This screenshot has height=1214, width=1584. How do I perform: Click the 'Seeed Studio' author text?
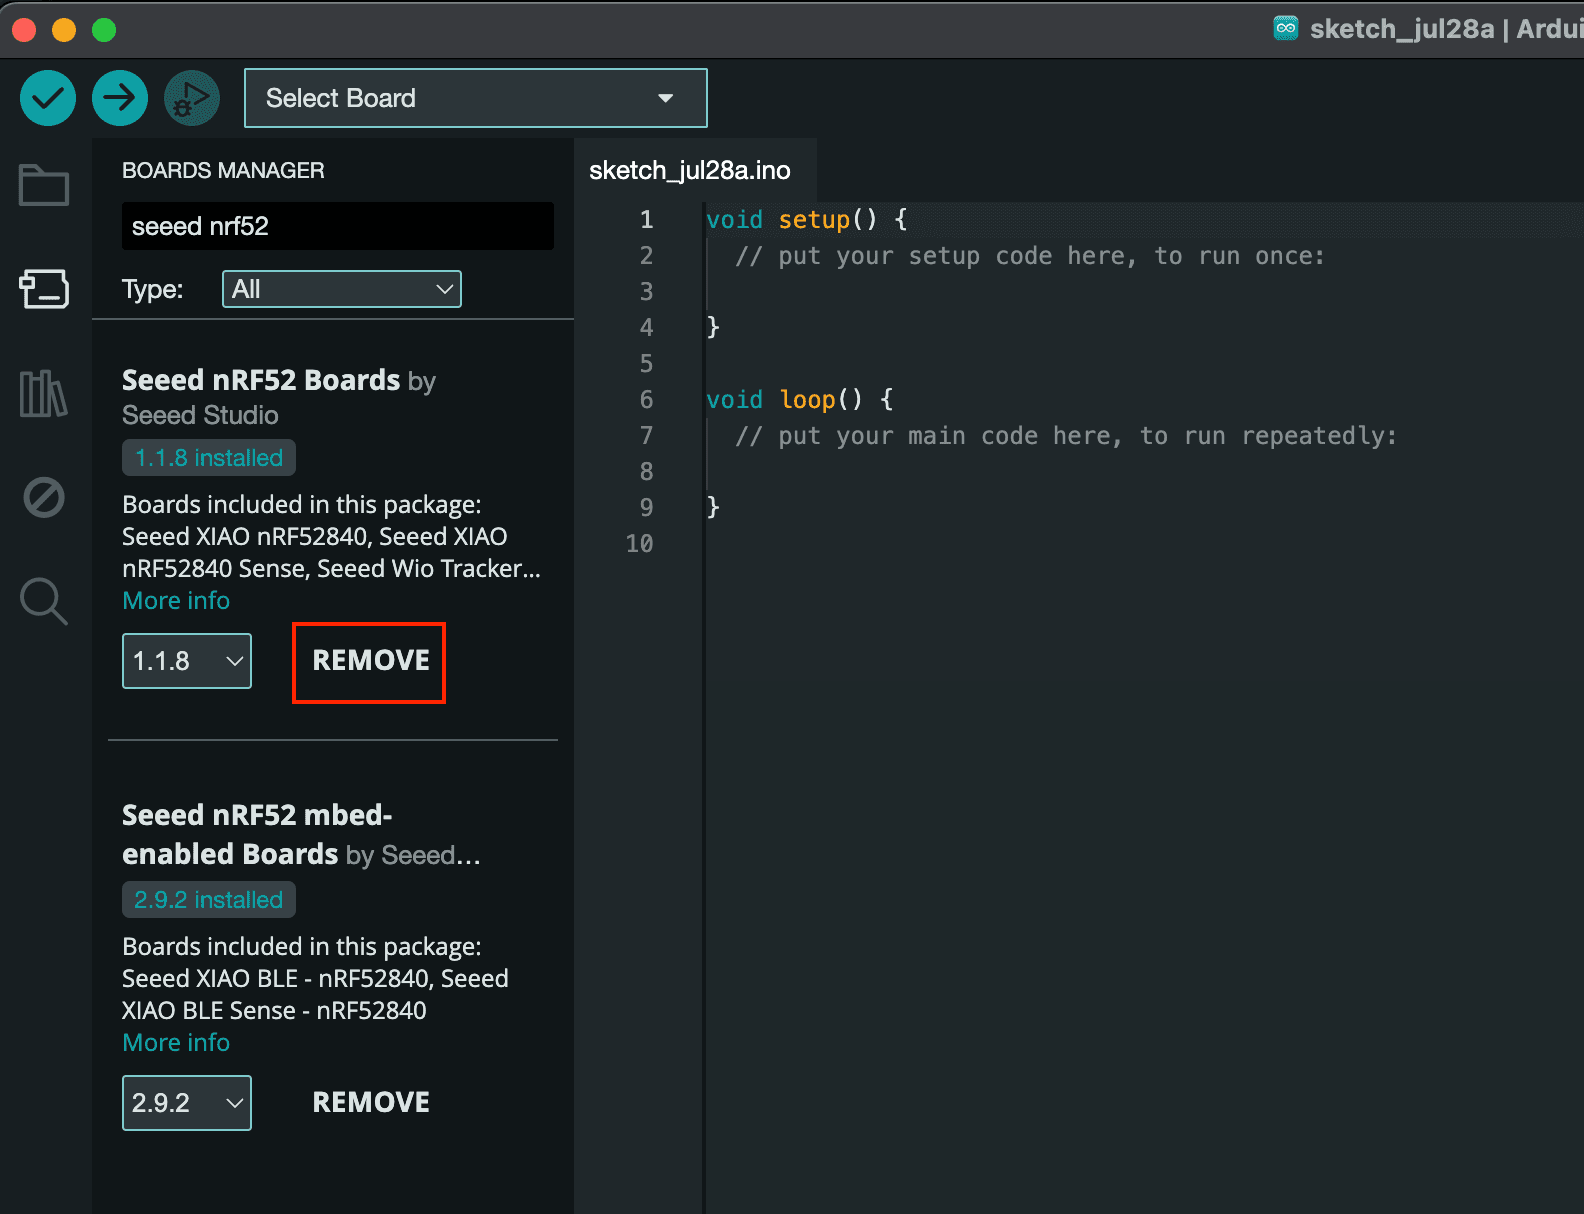(200, 415)
